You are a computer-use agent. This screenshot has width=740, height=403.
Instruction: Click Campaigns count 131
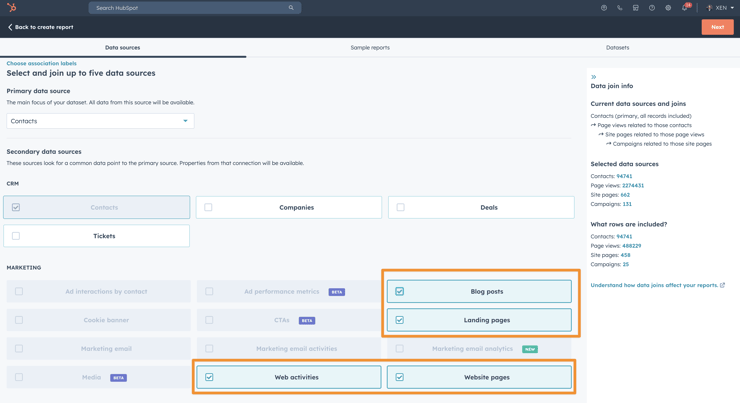[x=627, y=204]
